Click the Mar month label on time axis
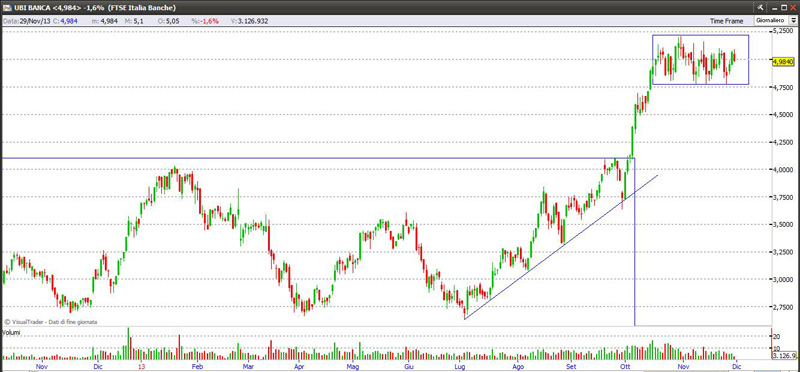800x372 pixels. (248, 366)
